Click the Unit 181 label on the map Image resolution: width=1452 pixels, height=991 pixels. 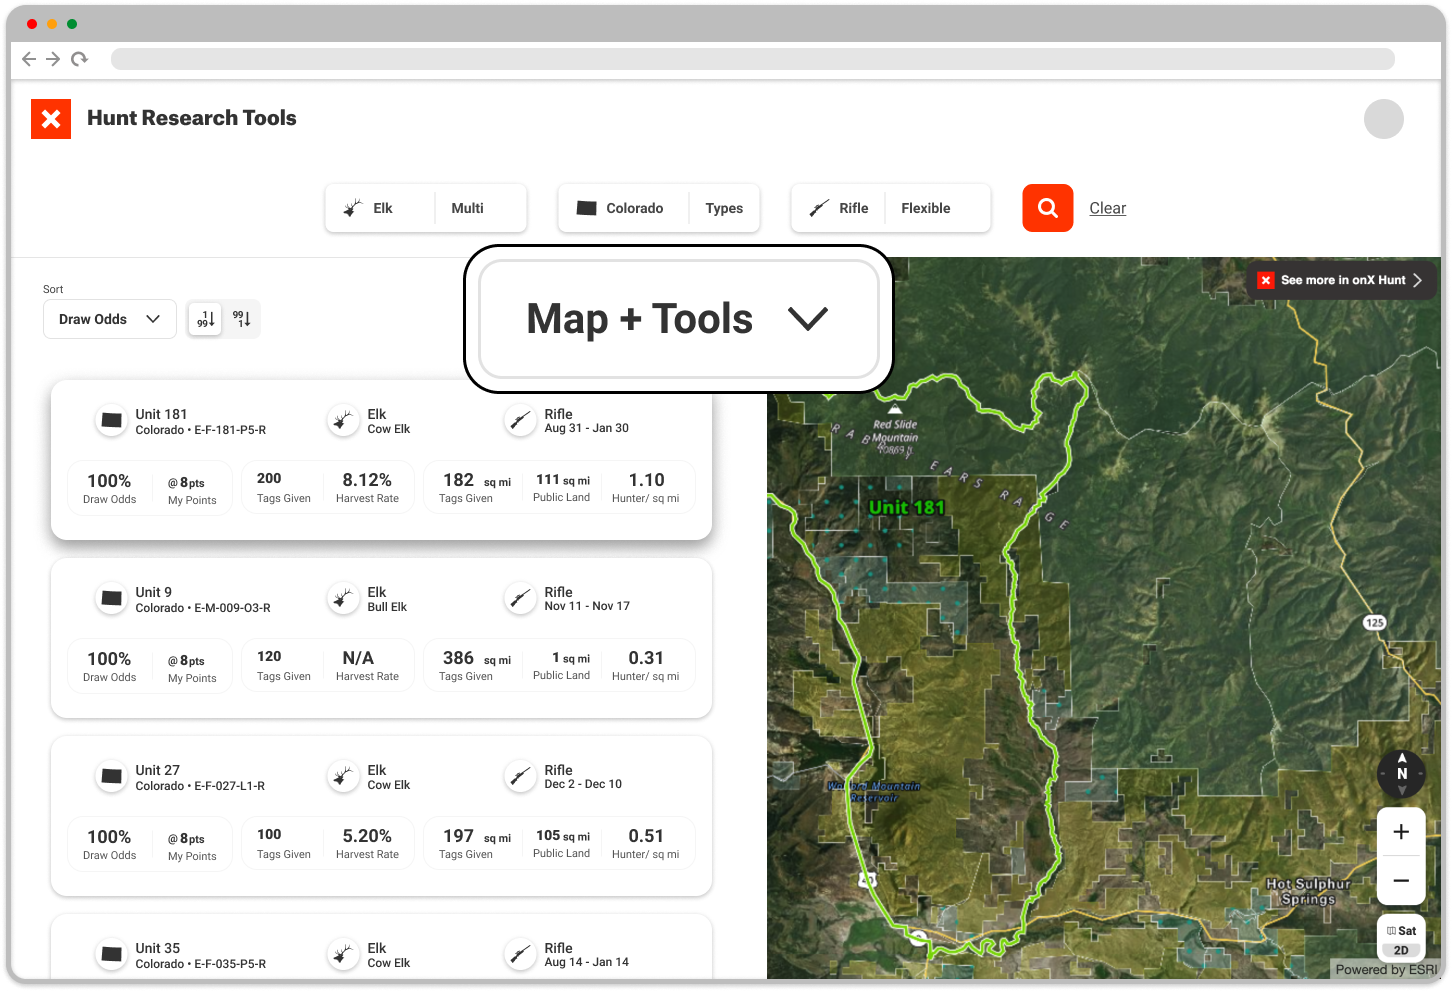pos(906,507)
